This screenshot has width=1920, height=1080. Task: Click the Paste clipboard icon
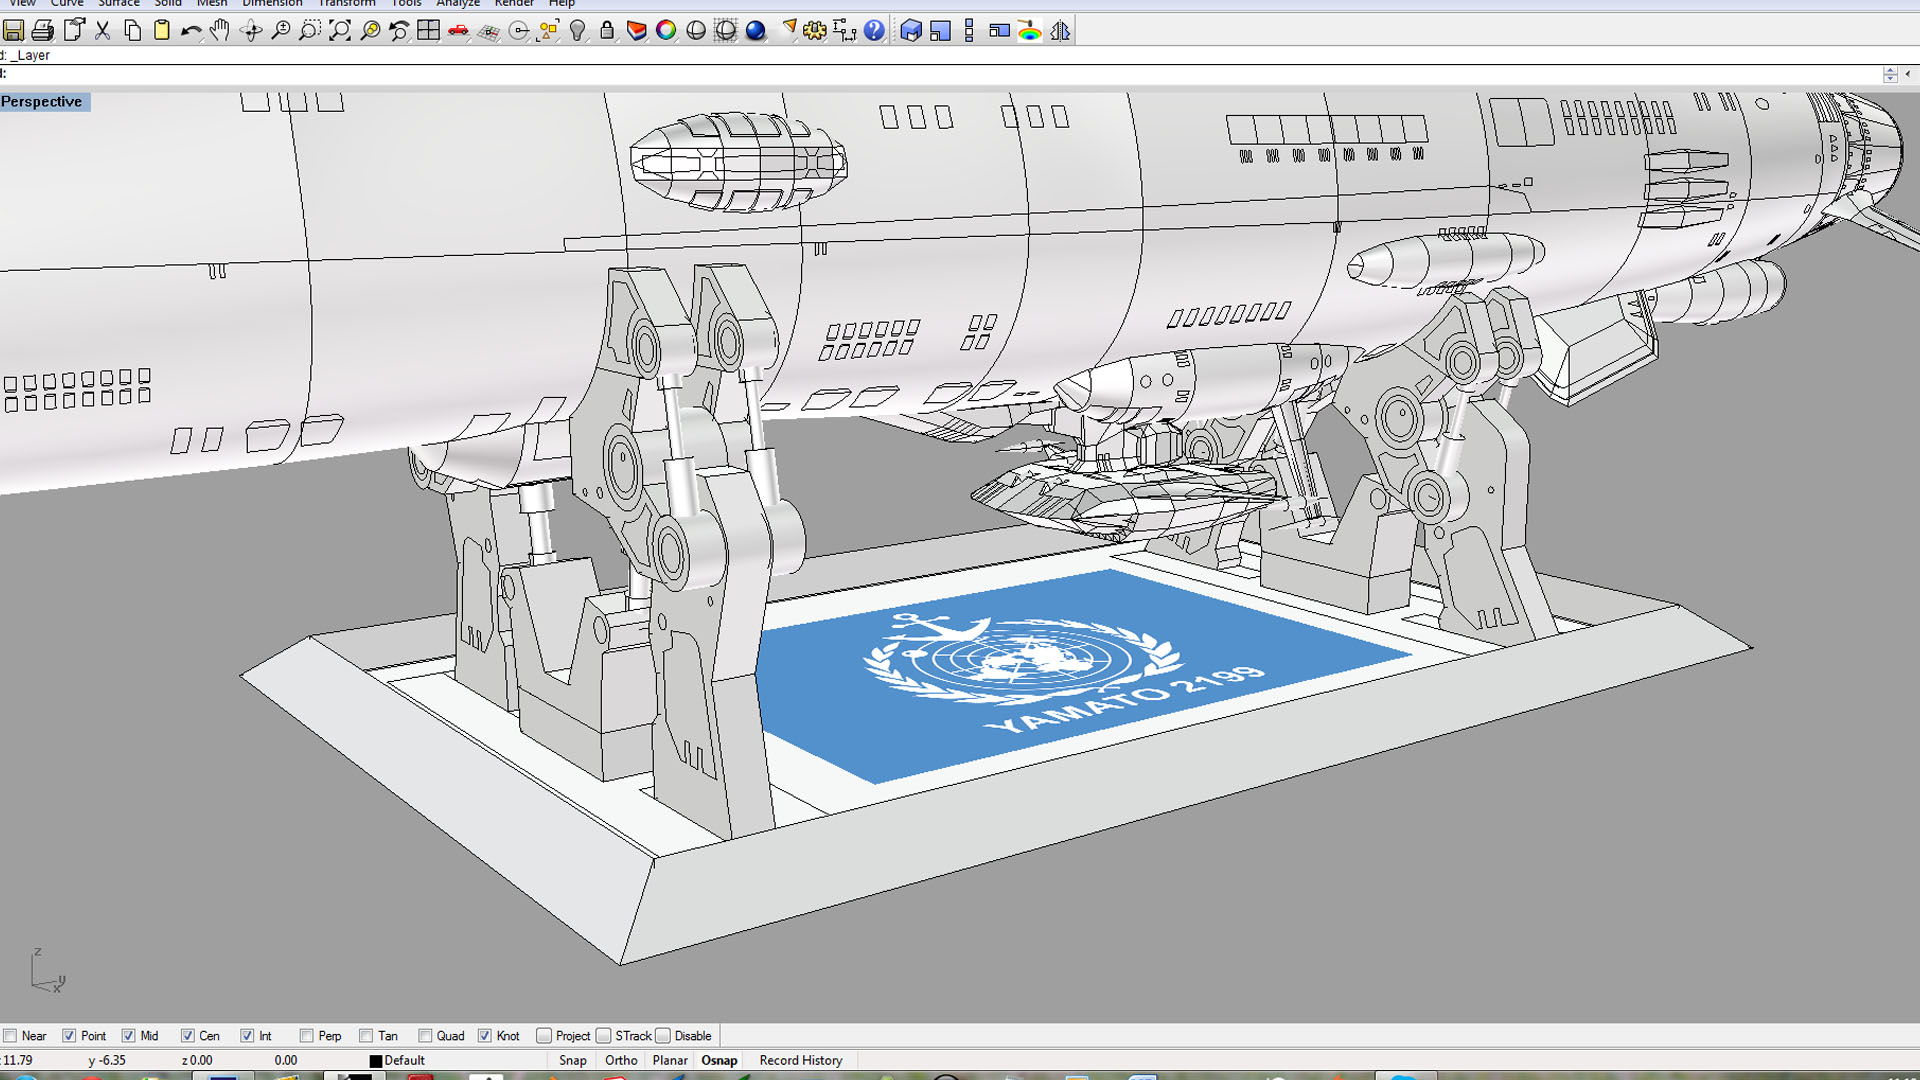(162, 31)
